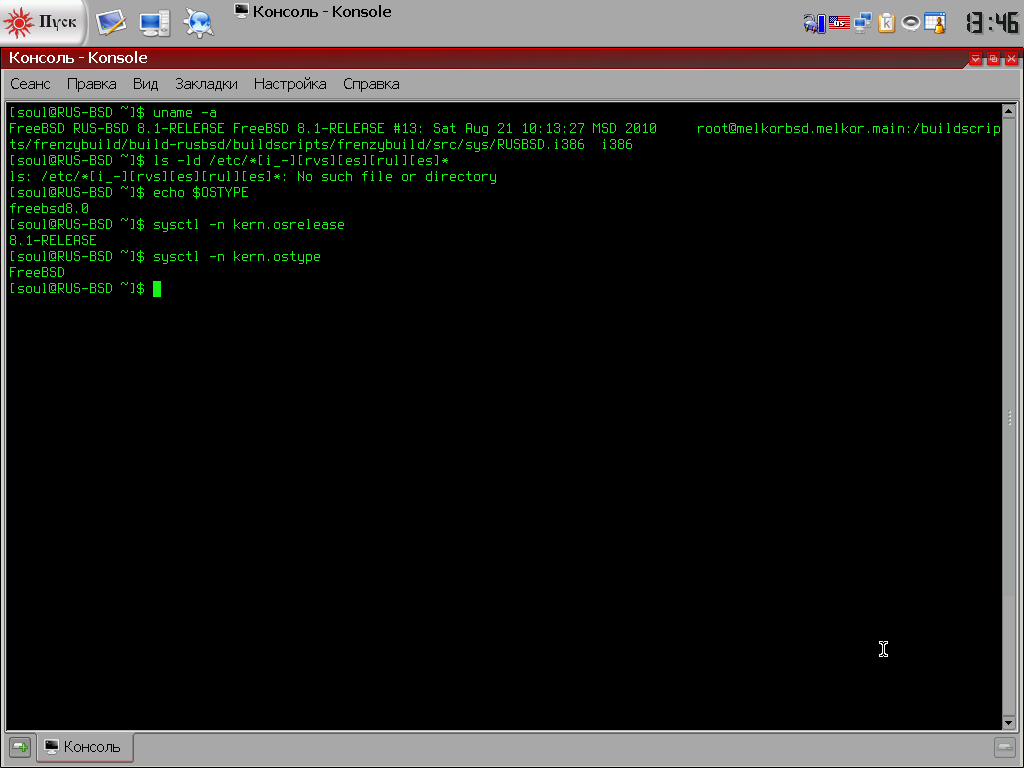Click the show desktop icon with pencil
Viewport: 1024px width, 768px height.
click(111, 23)
